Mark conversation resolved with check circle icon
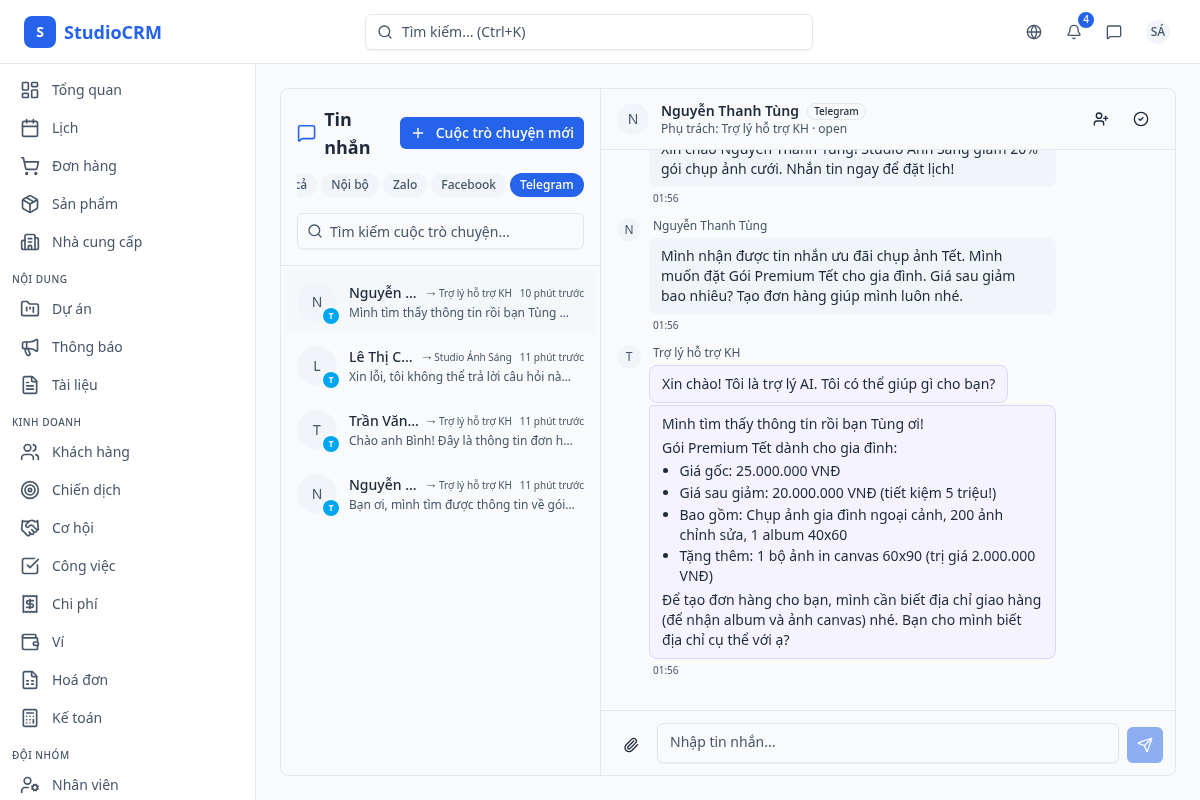Viewport: 1200px width, 800px height. tap(1141, 119)
